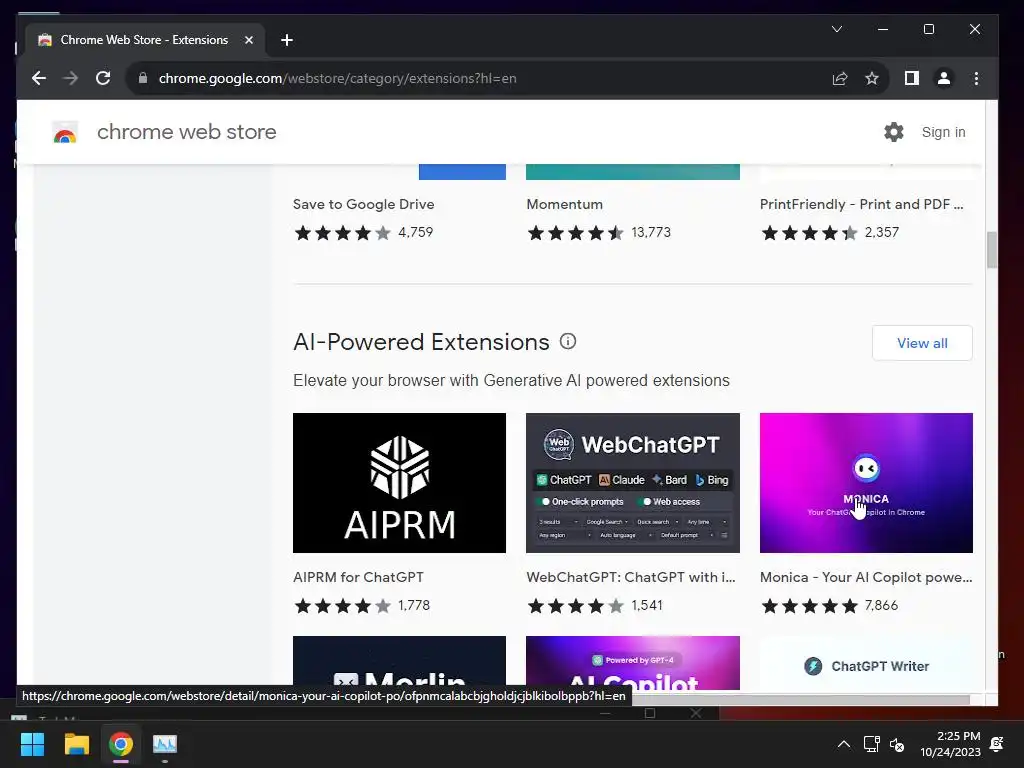Open the Merlin extension thumbnail
Image resolution: width=1024 pixels, height=768 pixels.
point(400,663)
